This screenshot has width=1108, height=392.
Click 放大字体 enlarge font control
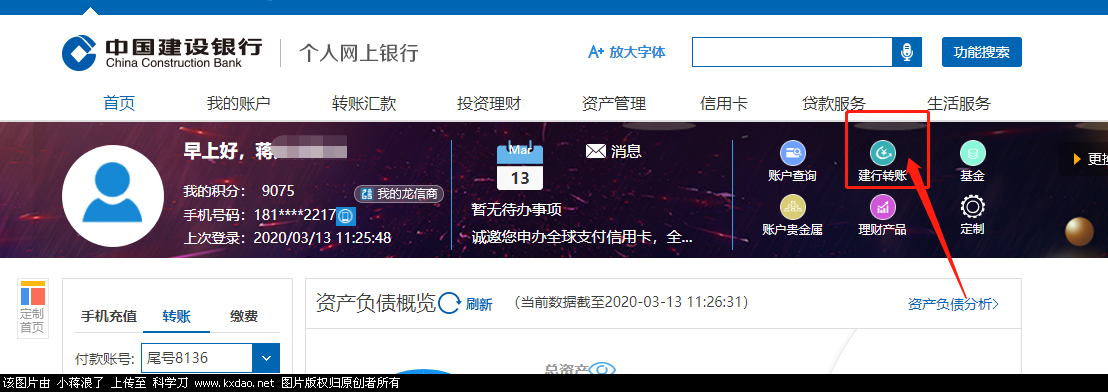click(x=627, y=52)
